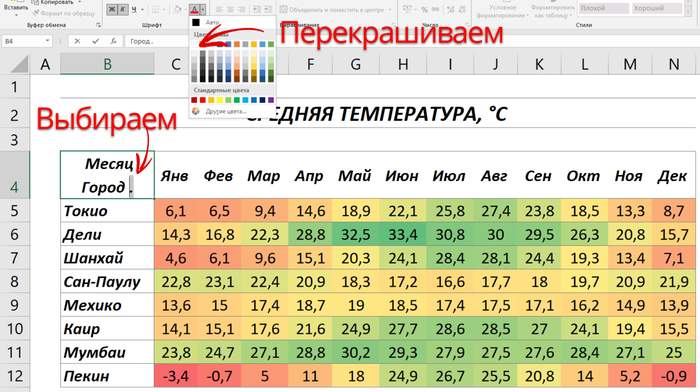700x392 pixels.
Task: Select Авто automatic font color
Action: point(232,22)
